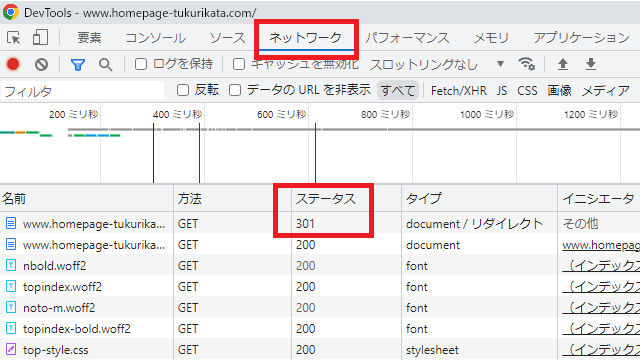Switch to the 要素 tab
The width and height of the screenshot is (640, 360).
[x=89, y=38]
